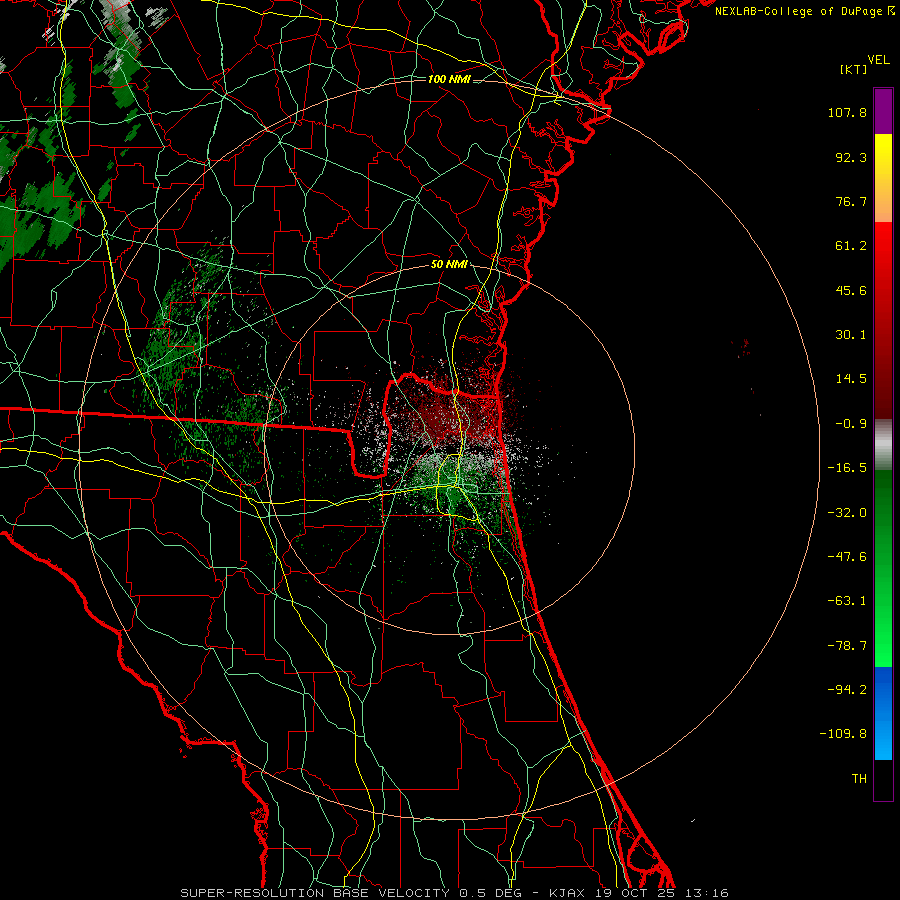This screenshot has width=900, height=900.
Task: Click the 14.5 velocity scale value
Action: [851, 379]
